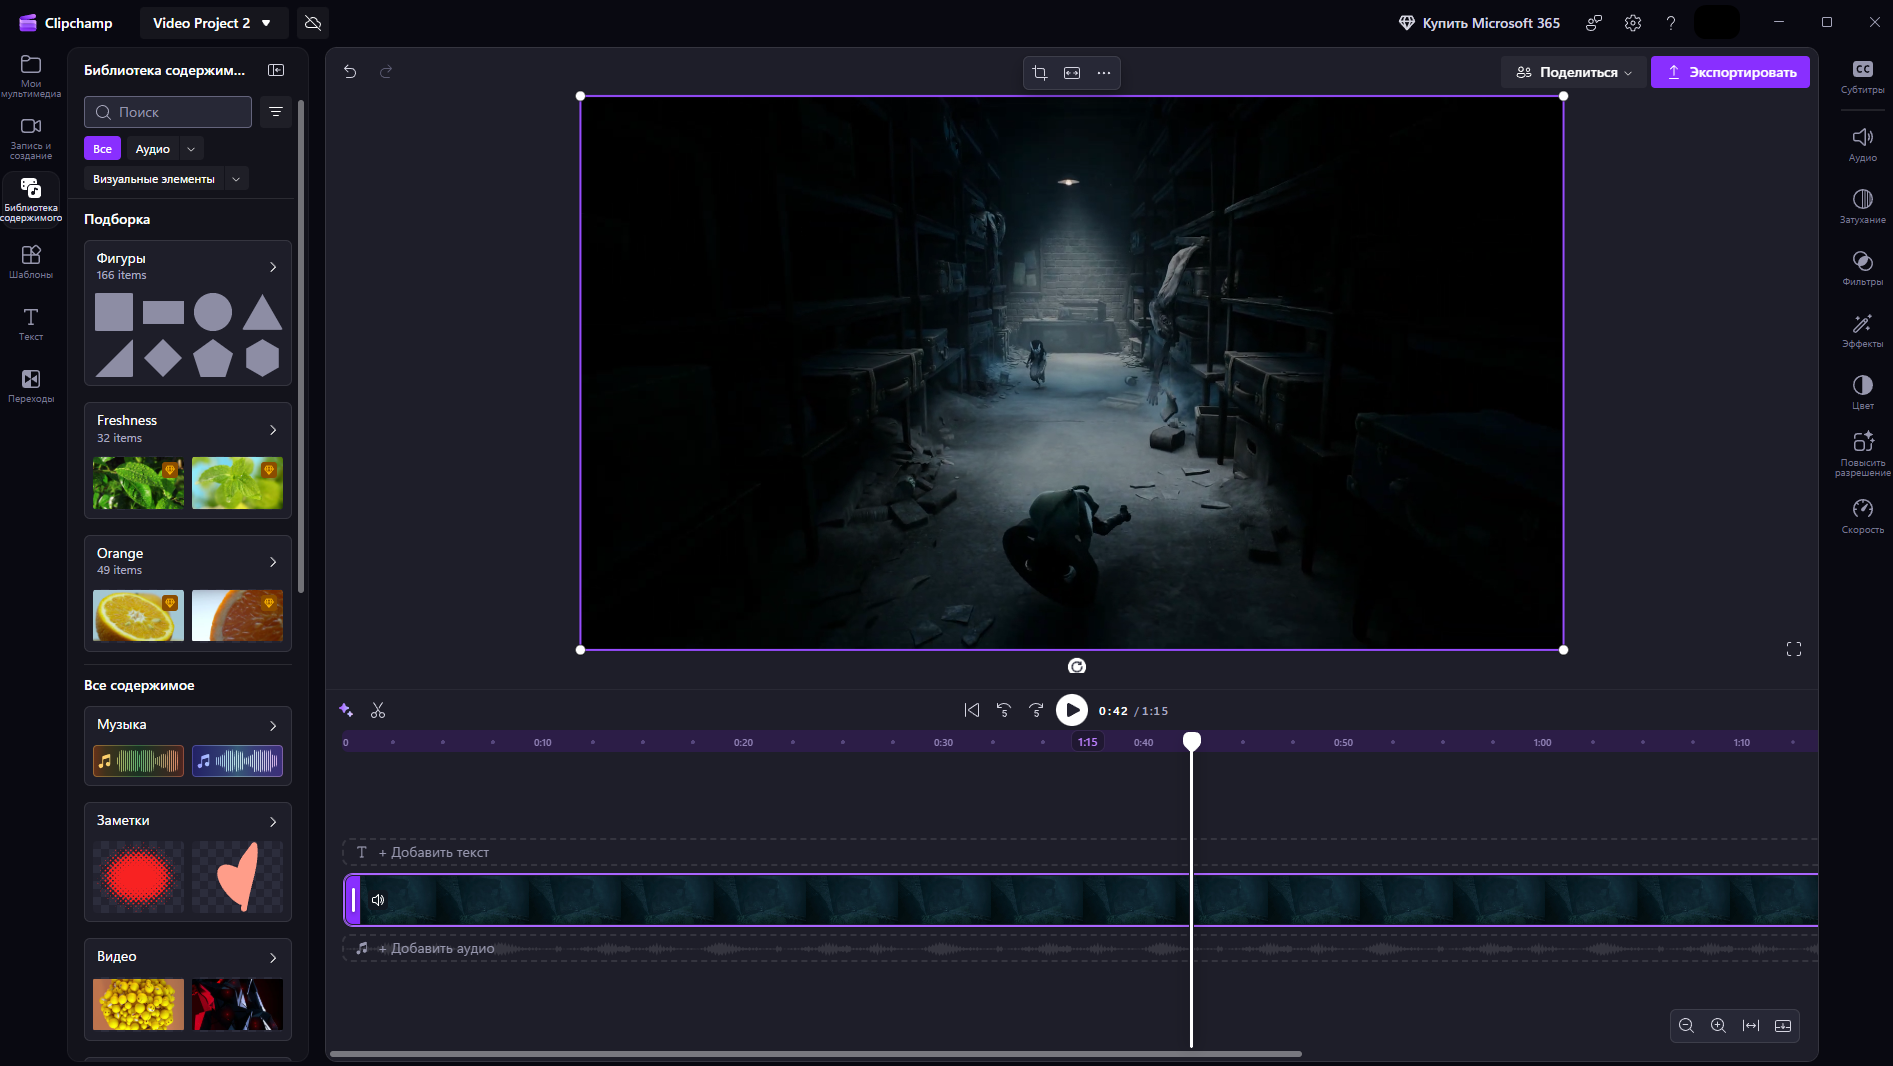Select the crop tool above the preview

(x=1040, y=73)
